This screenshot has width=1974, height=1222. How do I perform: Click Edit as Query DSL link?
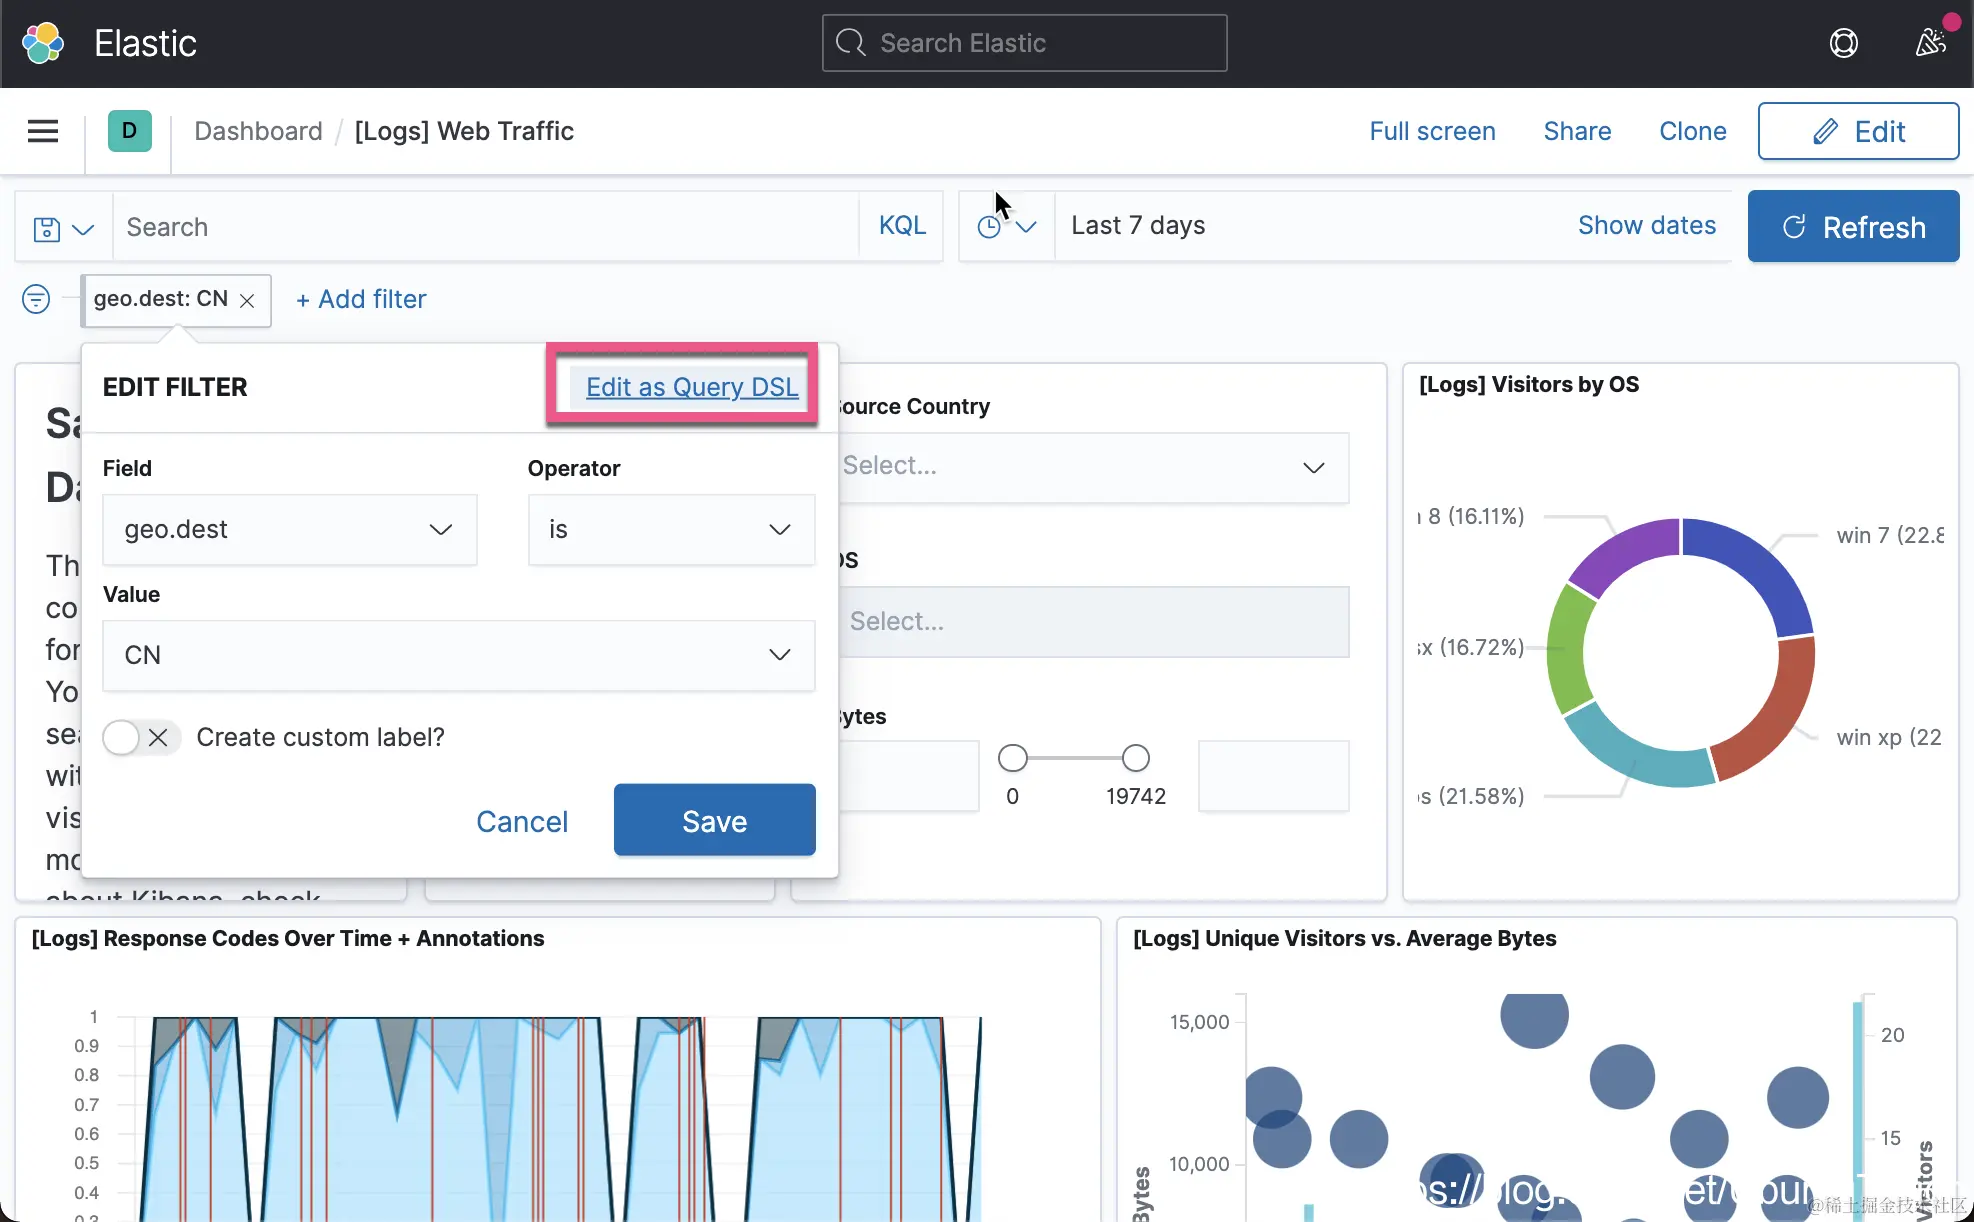(x=692, y=387)
